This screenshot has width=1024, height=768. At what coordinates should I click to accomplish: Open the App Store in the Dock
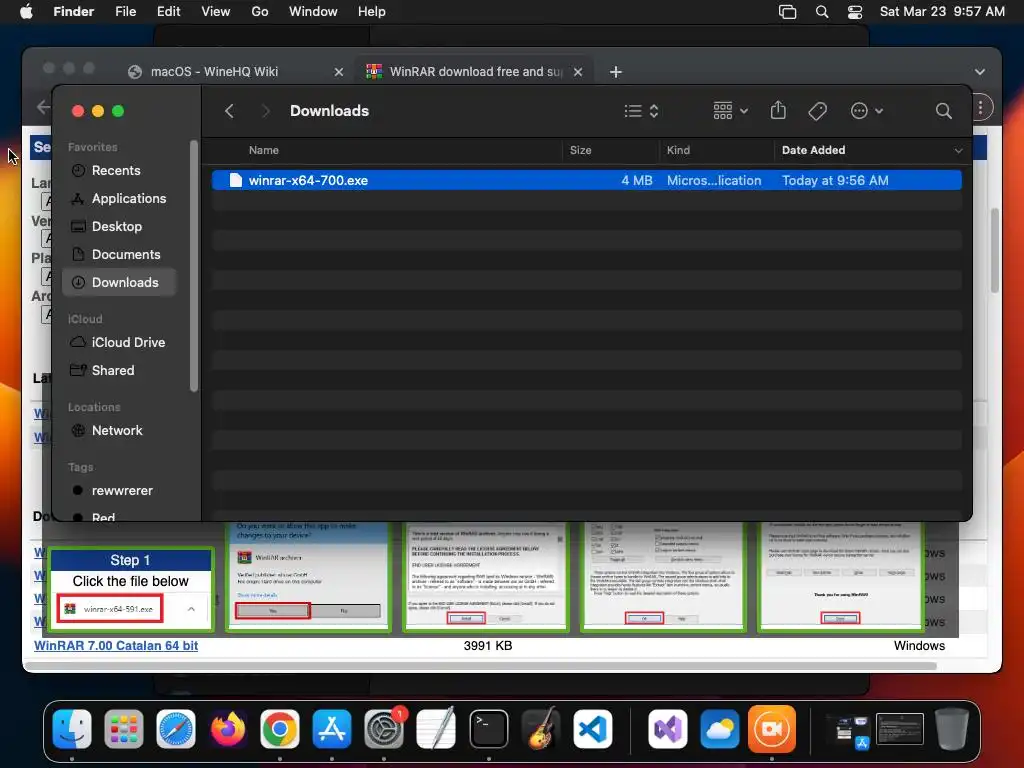(x=332, y=729)
